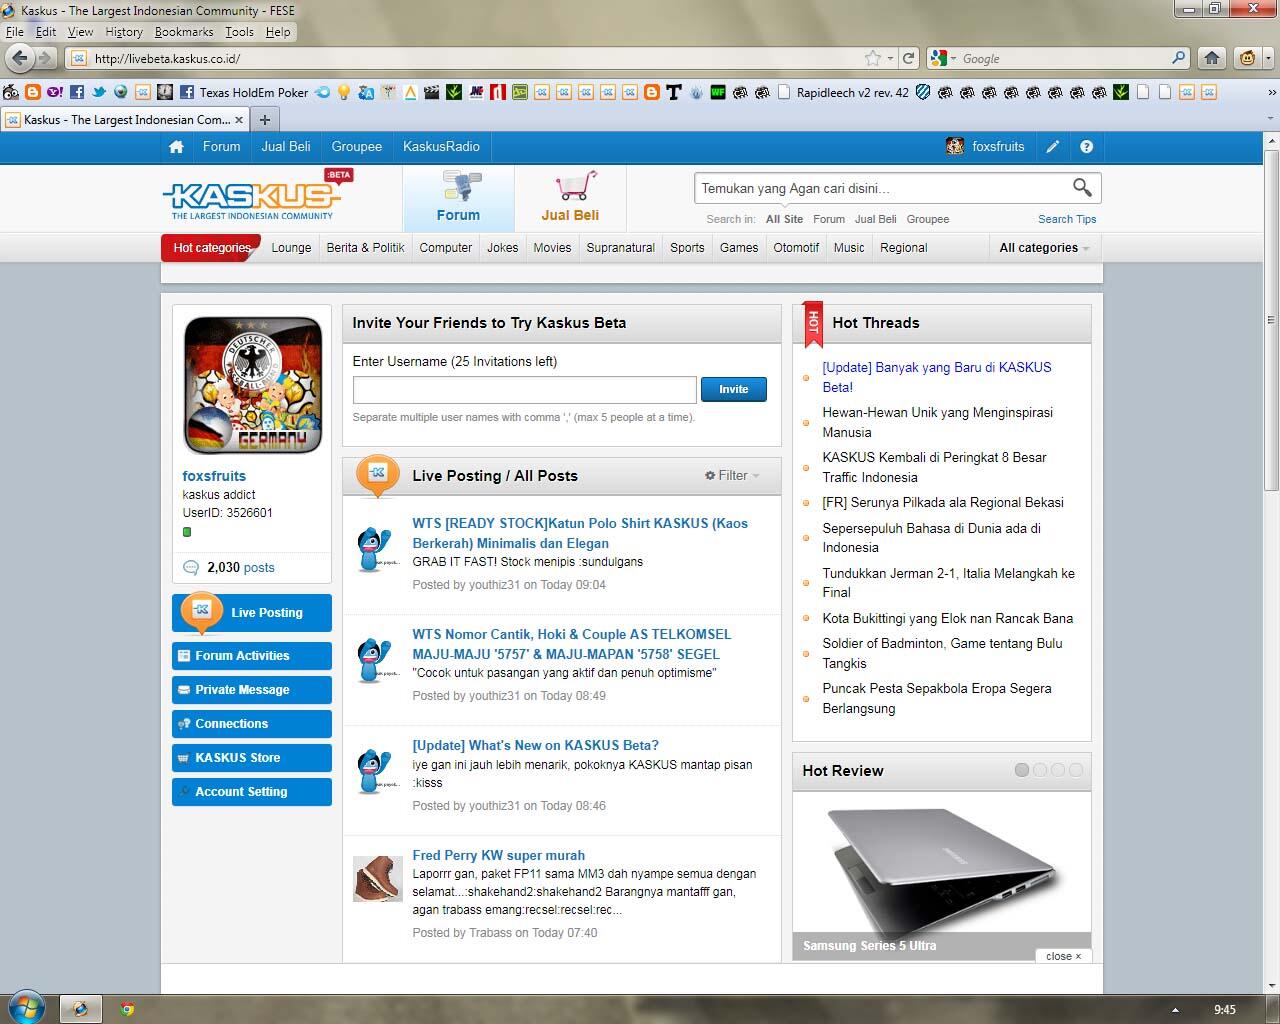Open the Rapidleech v2 rev. 42 bookmark
Image resolution: width=1280 pixels, height=1024 pixels.
[x=844, y=92]
